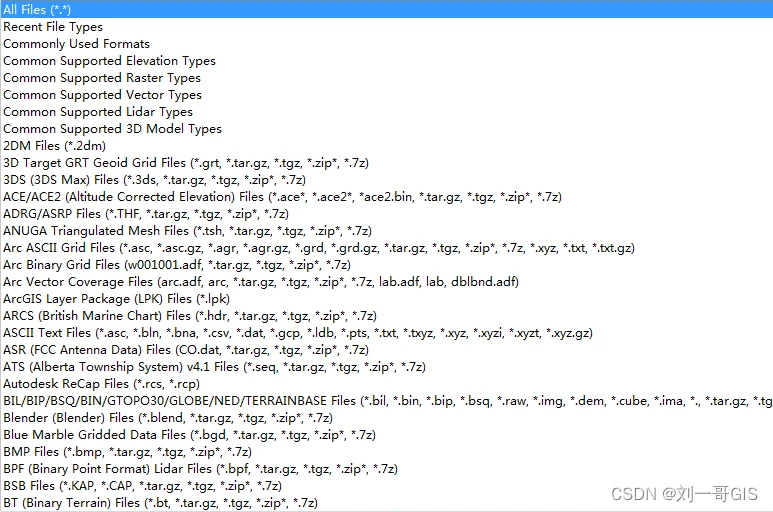This screenshot has width=773, height=512.
Task: Choose Recent File Types option
Action: 386,27
